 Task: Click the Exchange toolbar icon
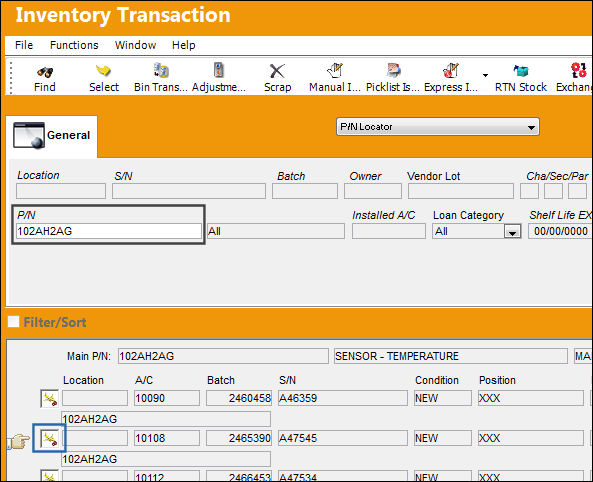point(579,71)
